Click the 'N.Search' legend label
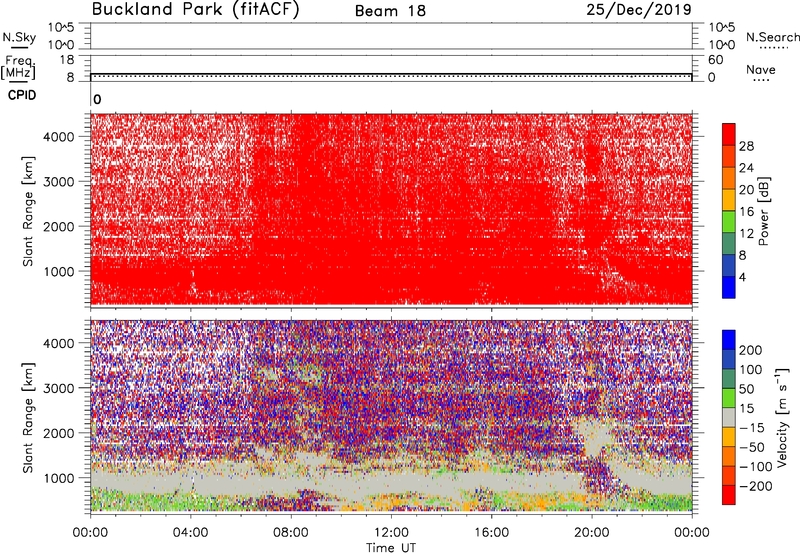 [772, 37]
